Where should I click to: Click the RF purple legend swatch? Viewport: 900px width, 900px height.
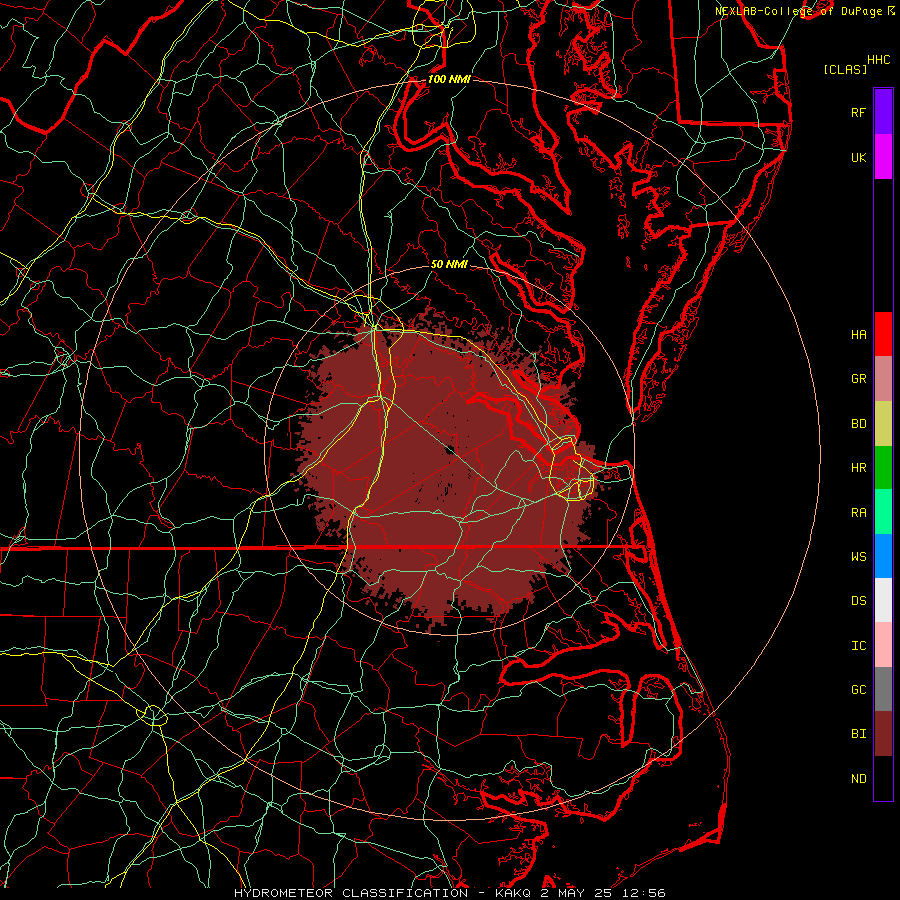click(883, 112)
